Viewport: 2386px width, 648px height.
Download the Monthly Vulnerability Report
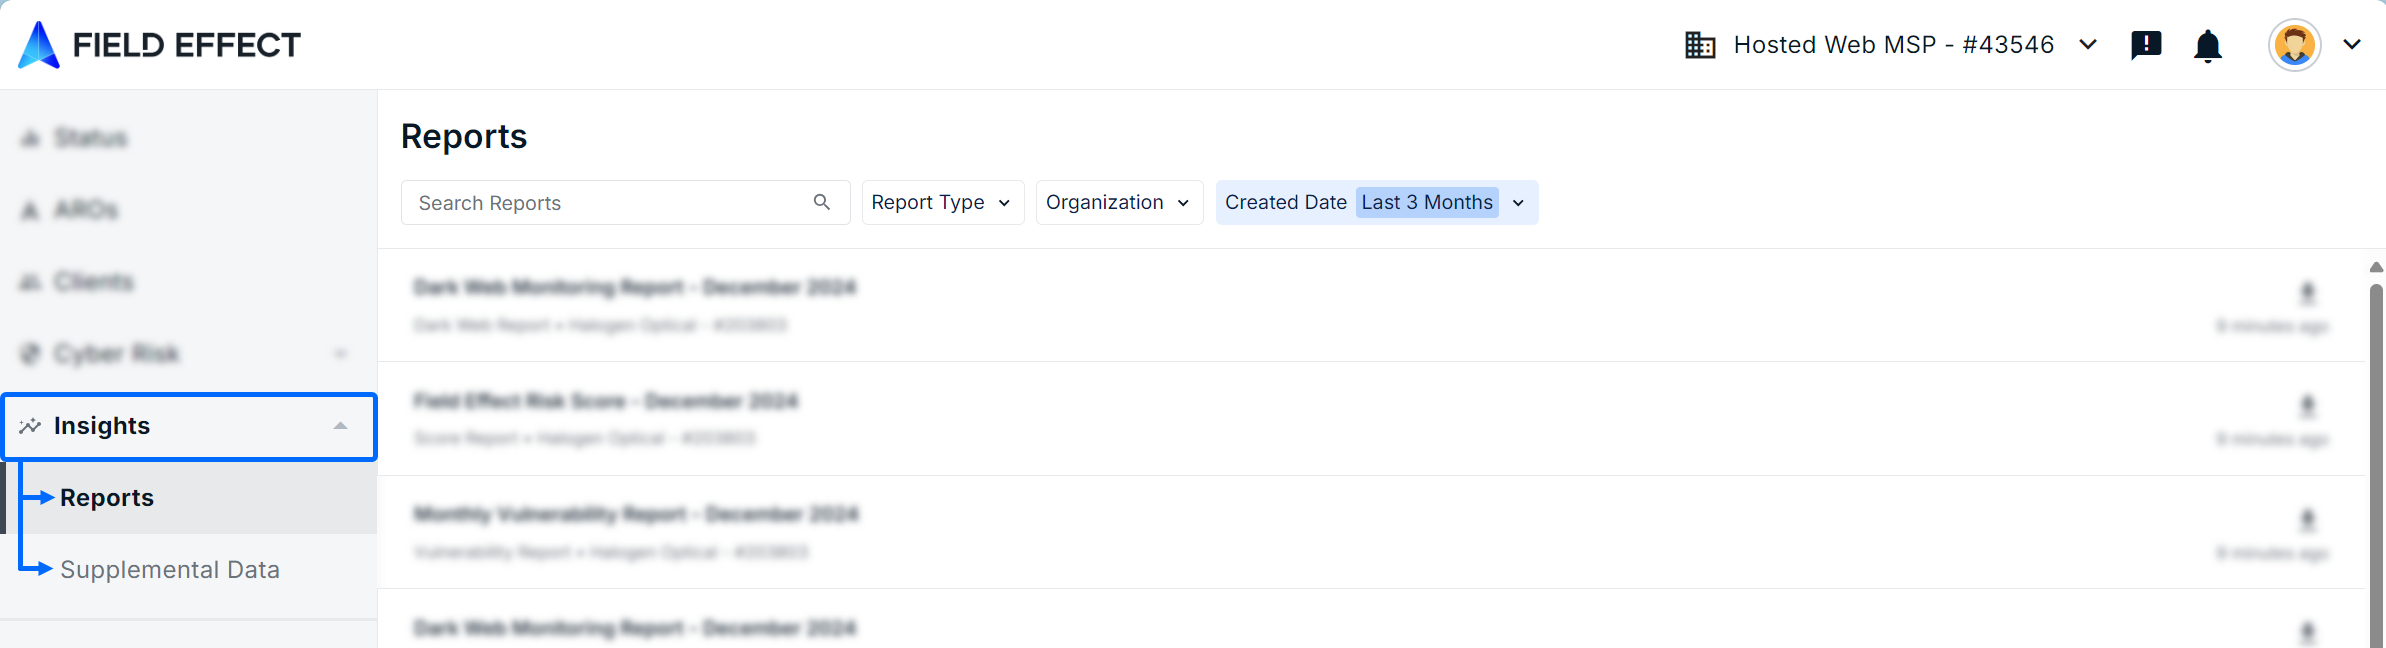point(2307,519)
